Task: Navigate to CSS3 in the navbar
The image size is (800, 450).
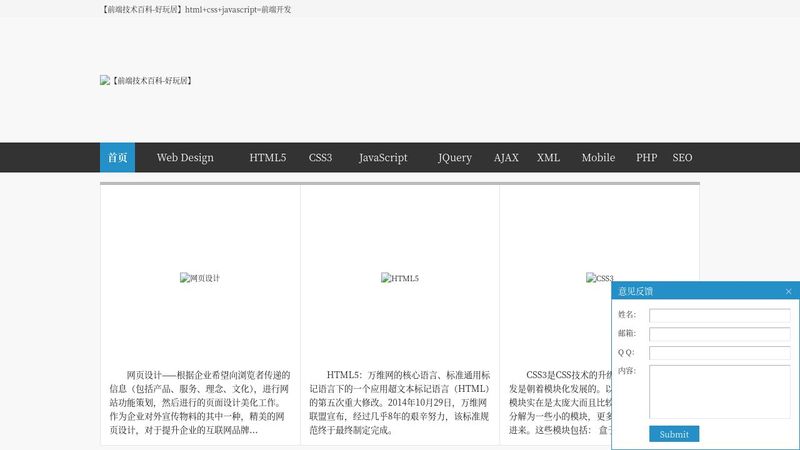Action: click(320, 158)
